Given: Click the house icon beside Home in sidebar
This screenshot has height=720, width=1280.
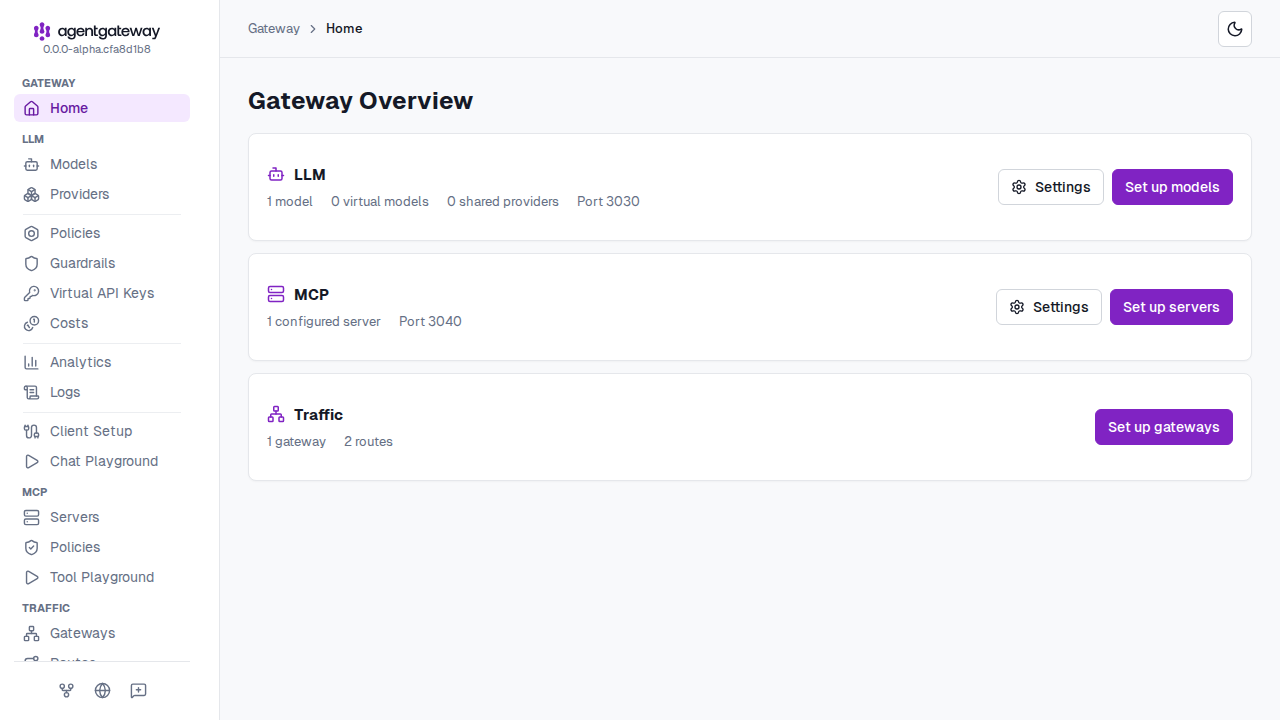Looking at the screenshot, I should [x=32, y=108].
